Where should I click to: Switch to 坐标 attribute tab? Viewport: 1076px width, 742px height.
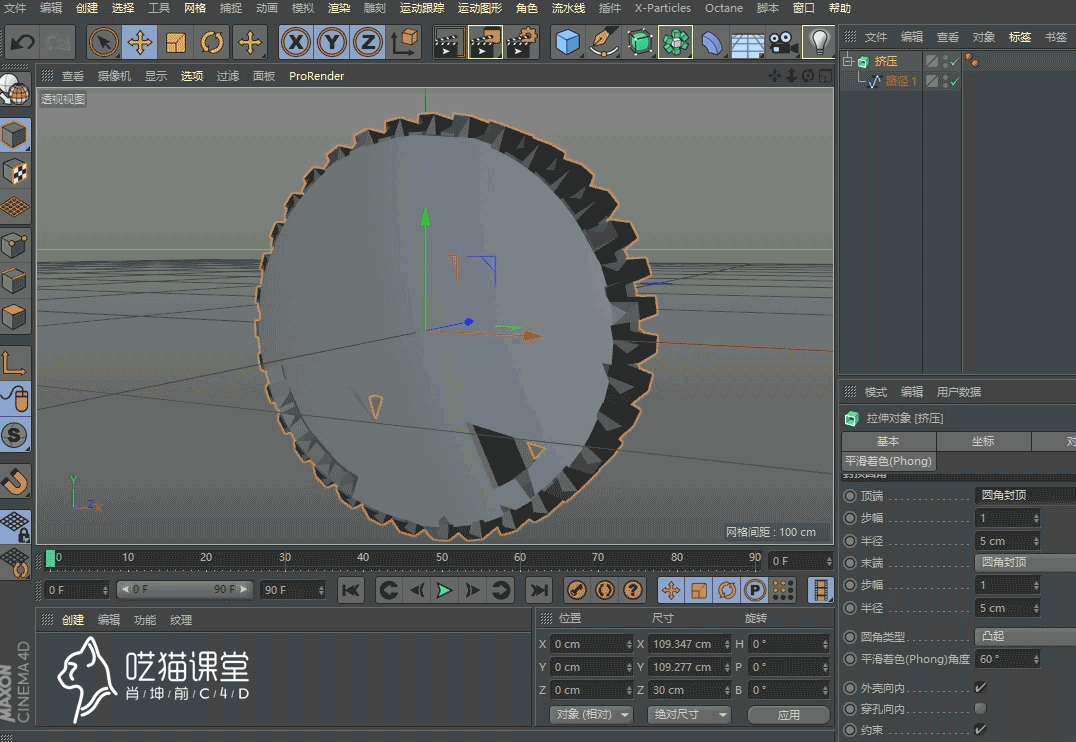pyautogui.click(x=983, y=441)
